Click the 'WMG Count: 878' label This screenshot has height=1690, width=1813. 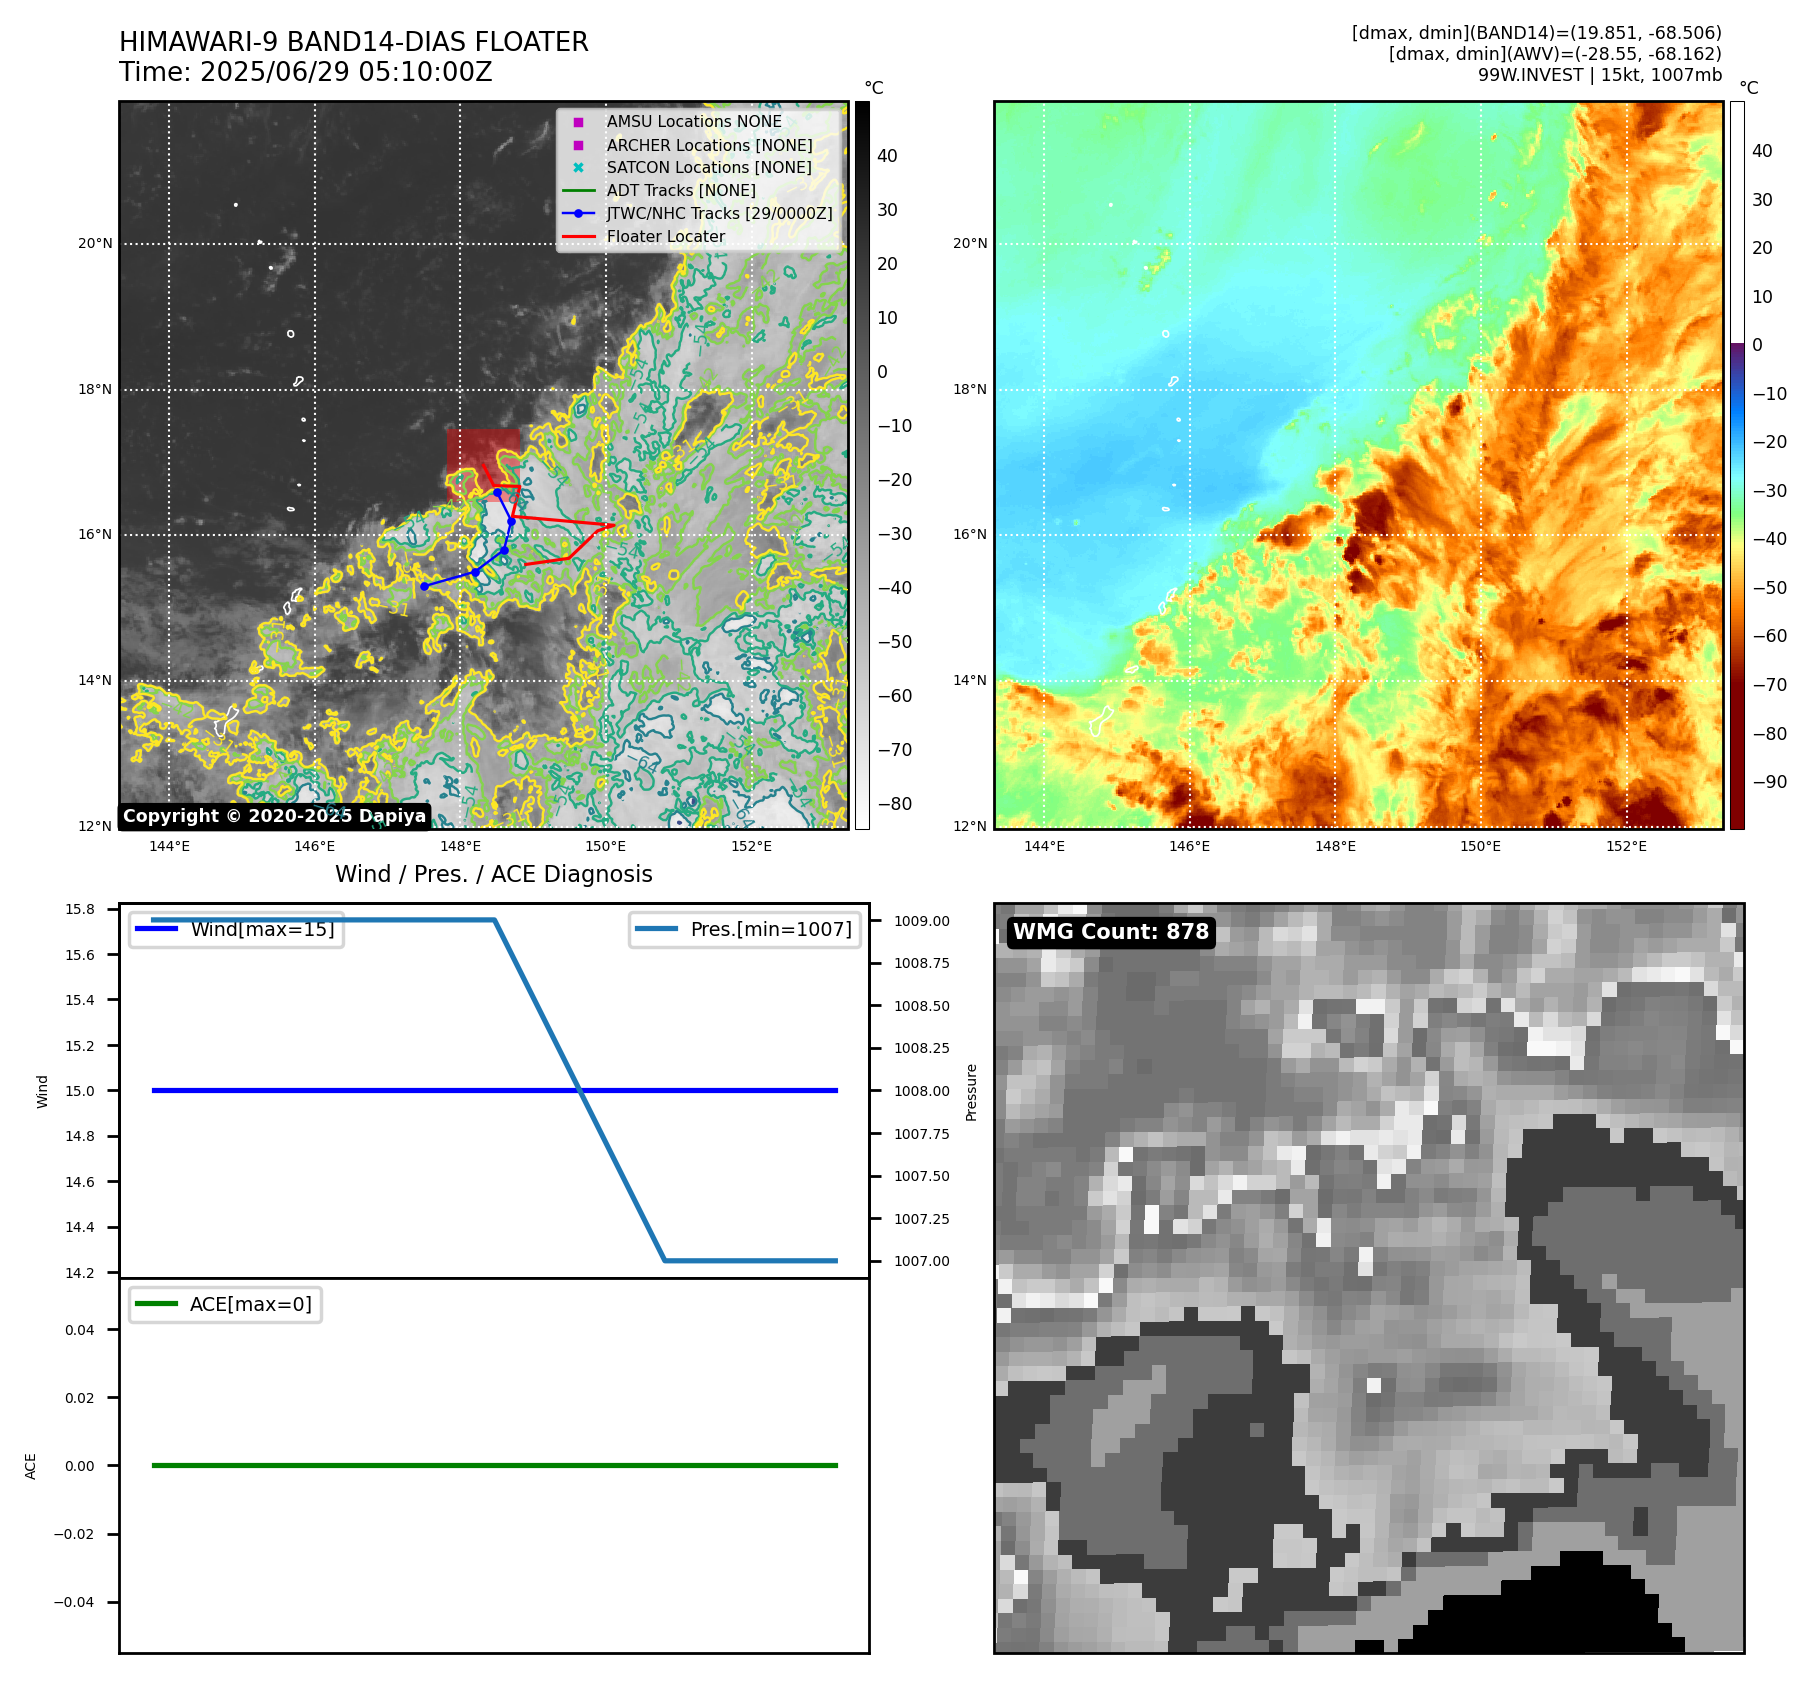[1111, 932]
